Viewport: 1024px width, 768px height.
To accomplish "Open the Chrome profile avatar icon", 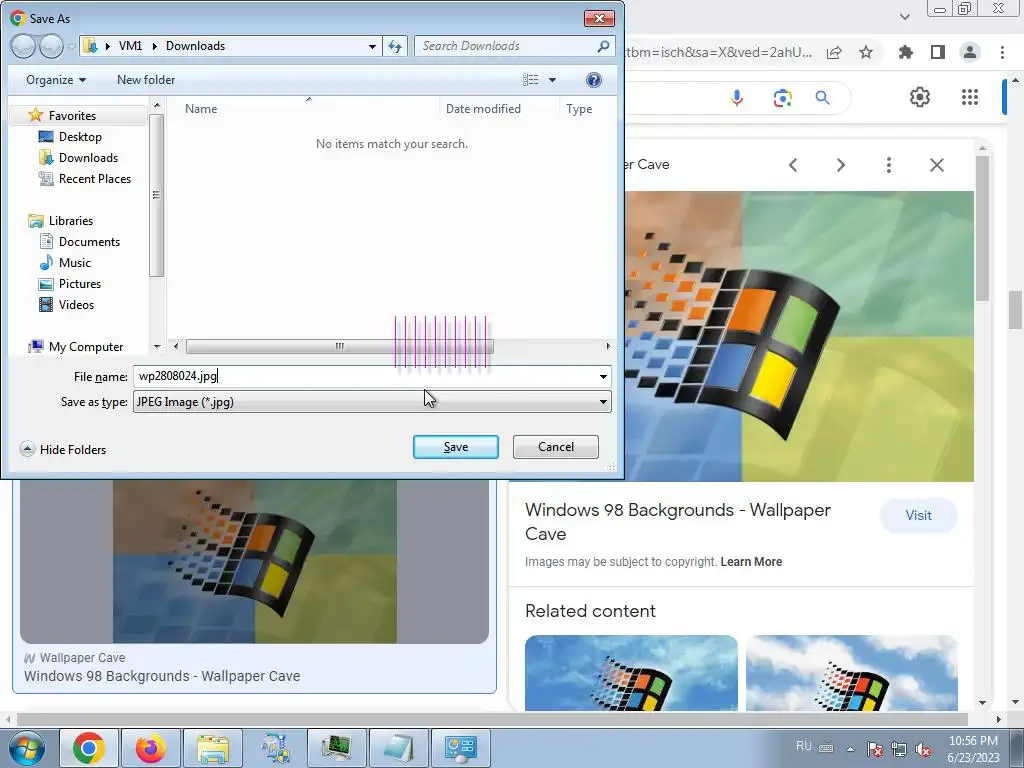I will 970,52.
